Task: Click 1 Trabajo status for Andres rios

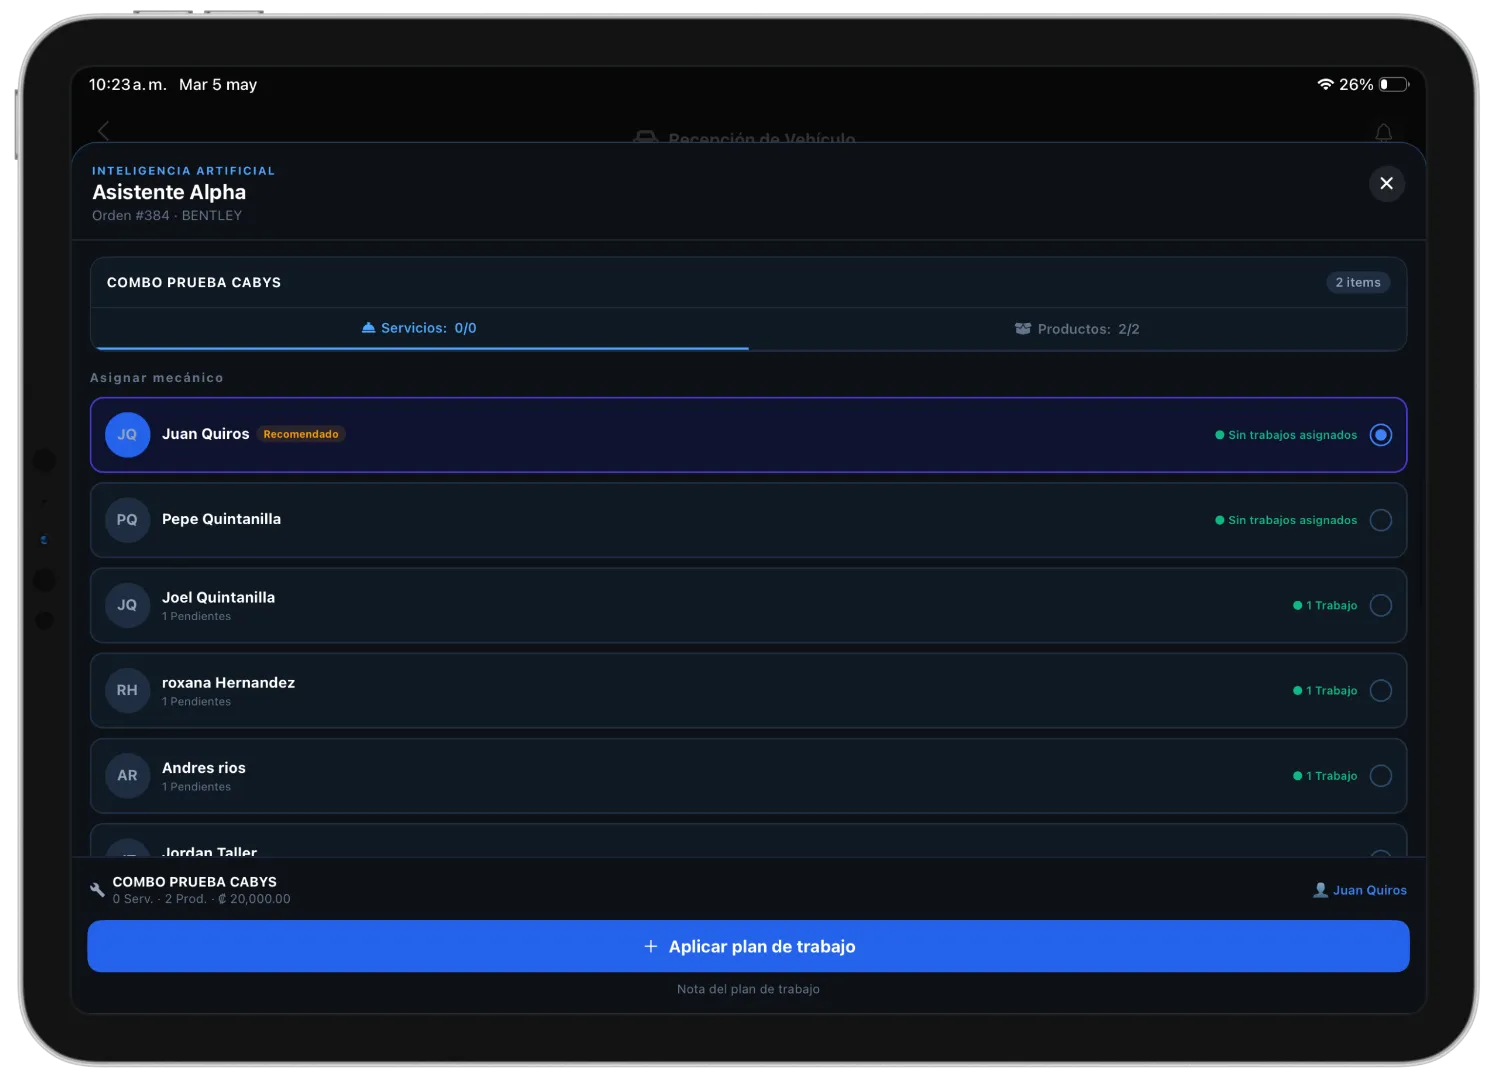Action: pyautogui.click(x=1325, y=776)
